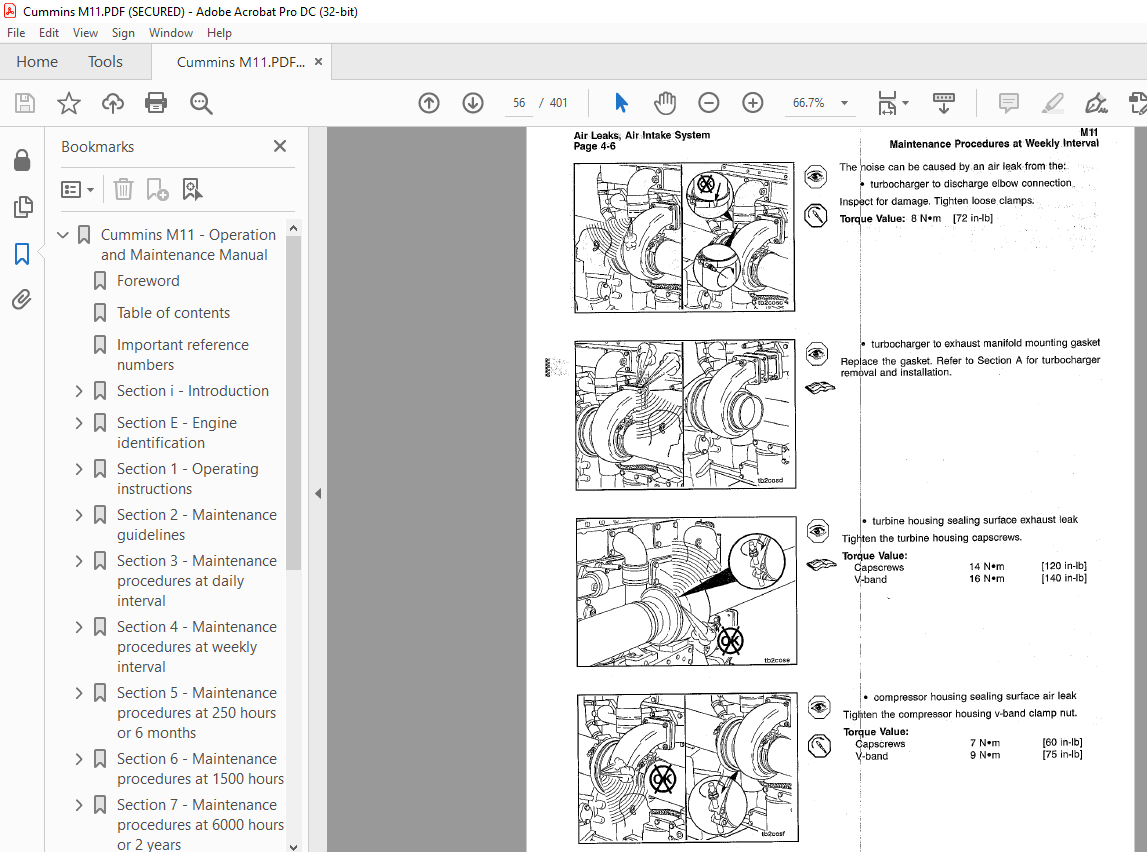Open page thumbnails panel in sidebar
The image size is (1147, 852).
coord(23,207)
